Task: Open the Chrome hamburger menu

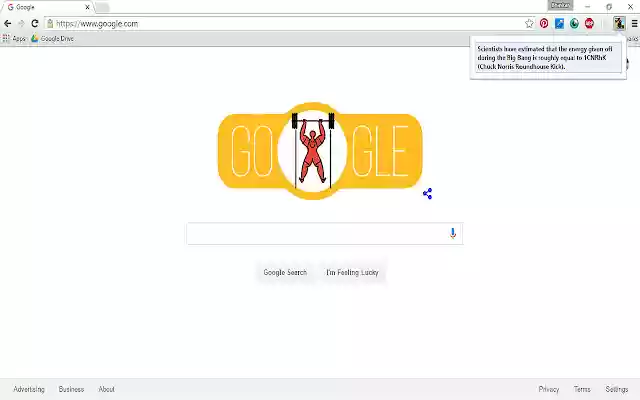Action: [x=634, y=24]
